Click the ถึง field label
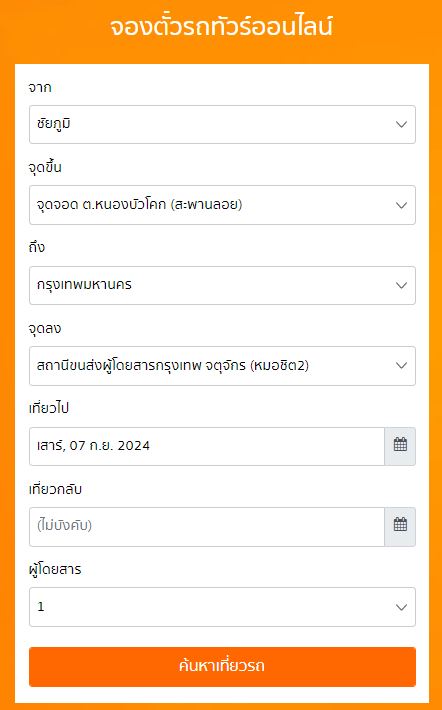Image resolution: width=442 pixels, height=710 pixels. click(37, 248)
